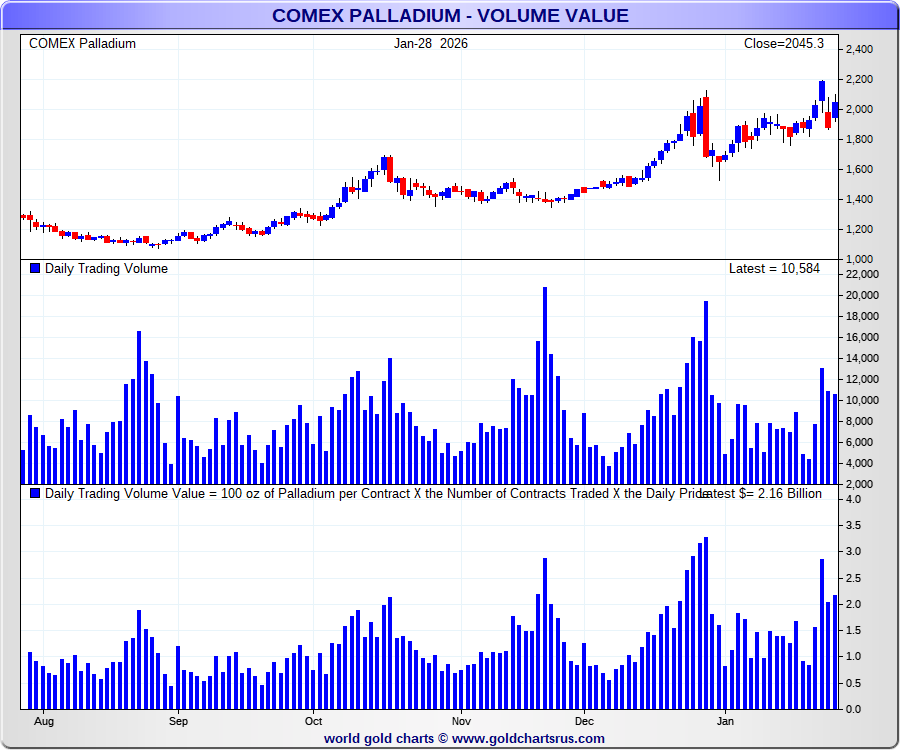Open the www.goldchartsrus.com footer link
The width and height of the screenshot is (900, 750).
pos(528,738)
